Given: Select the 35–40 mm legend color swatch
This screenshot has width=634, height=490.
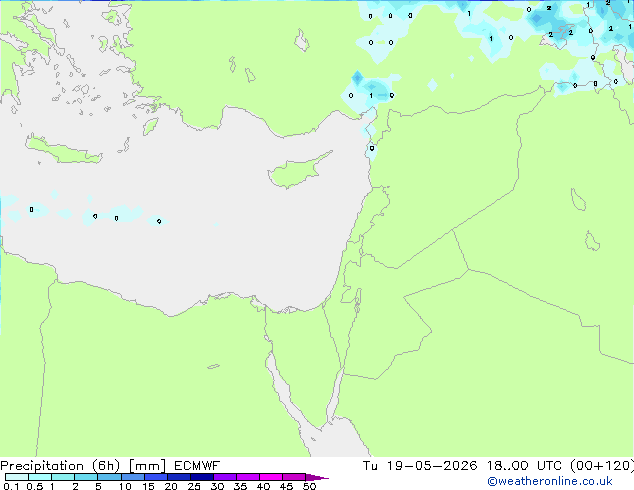Looking at the screenshot, I should tap(247, 477).
